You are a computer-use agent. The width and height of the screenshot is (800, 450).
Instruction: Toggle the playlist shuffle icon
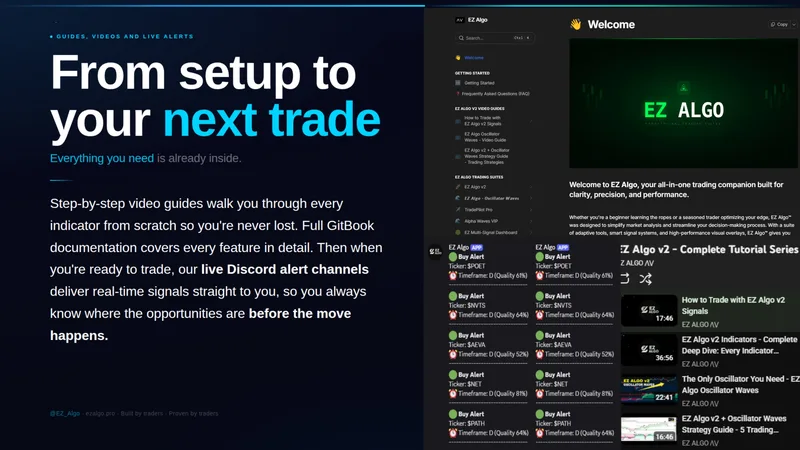(x=645, y=279)
